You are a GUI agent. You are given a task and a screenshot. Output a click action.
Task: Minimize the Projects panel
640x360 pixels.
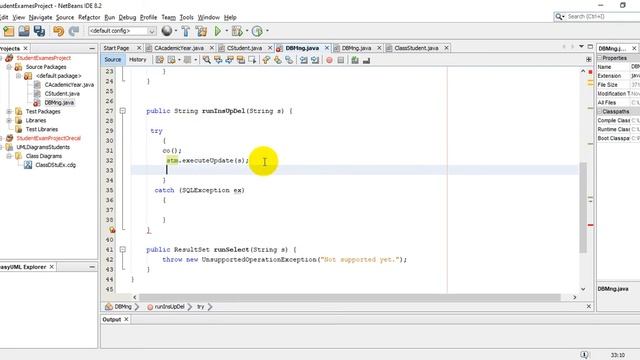pos(92,48)
